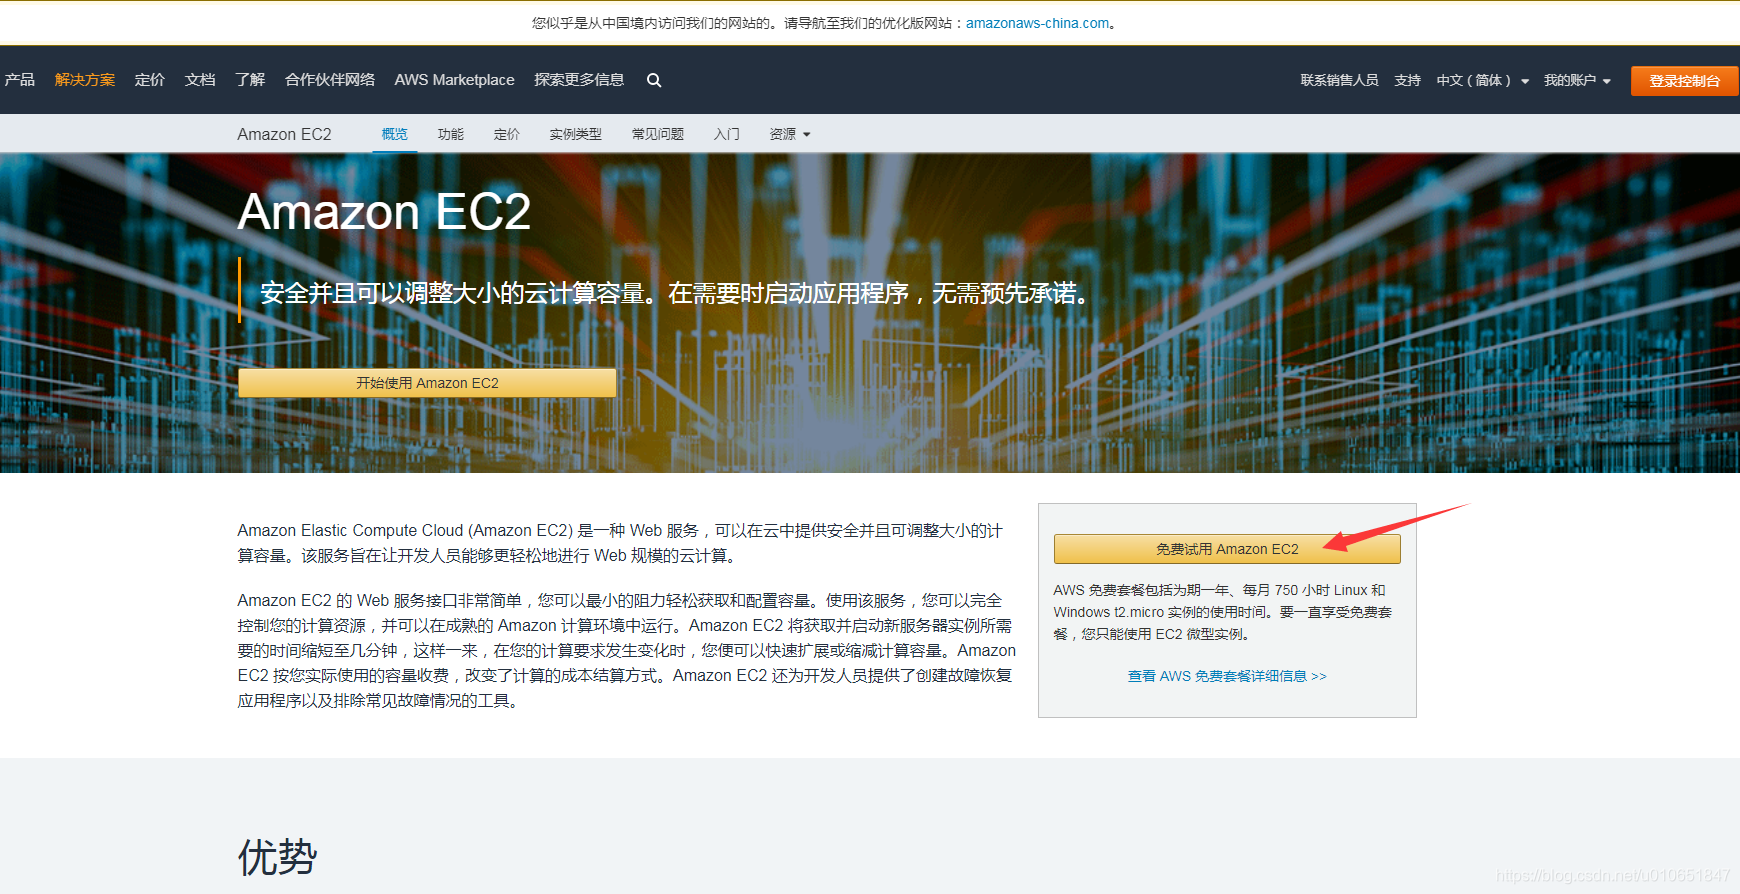The height and width of the screenshot is (894, 1740).
Task: Select the 概览 tab
Action: pyautogui.click(x=395, y=134)
